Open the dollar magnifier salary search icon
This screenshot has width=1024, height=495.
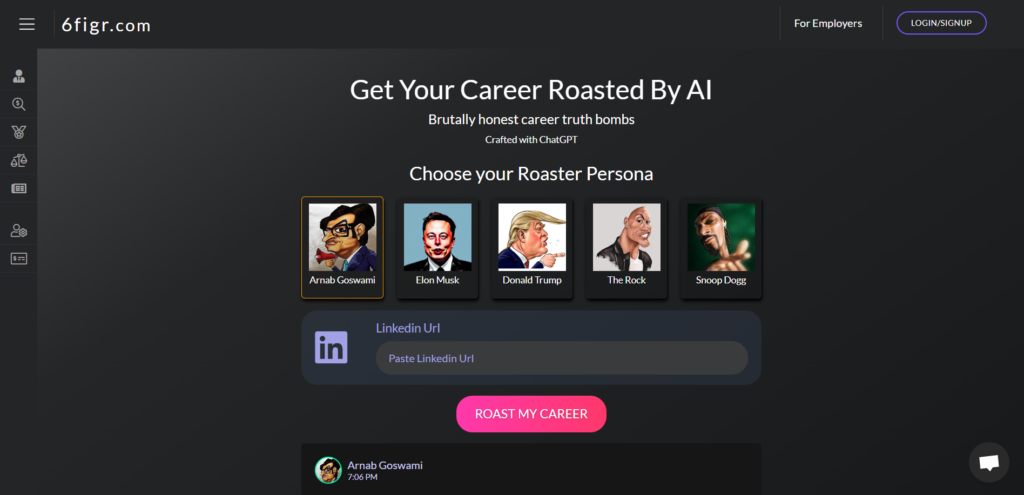[19, 104]
